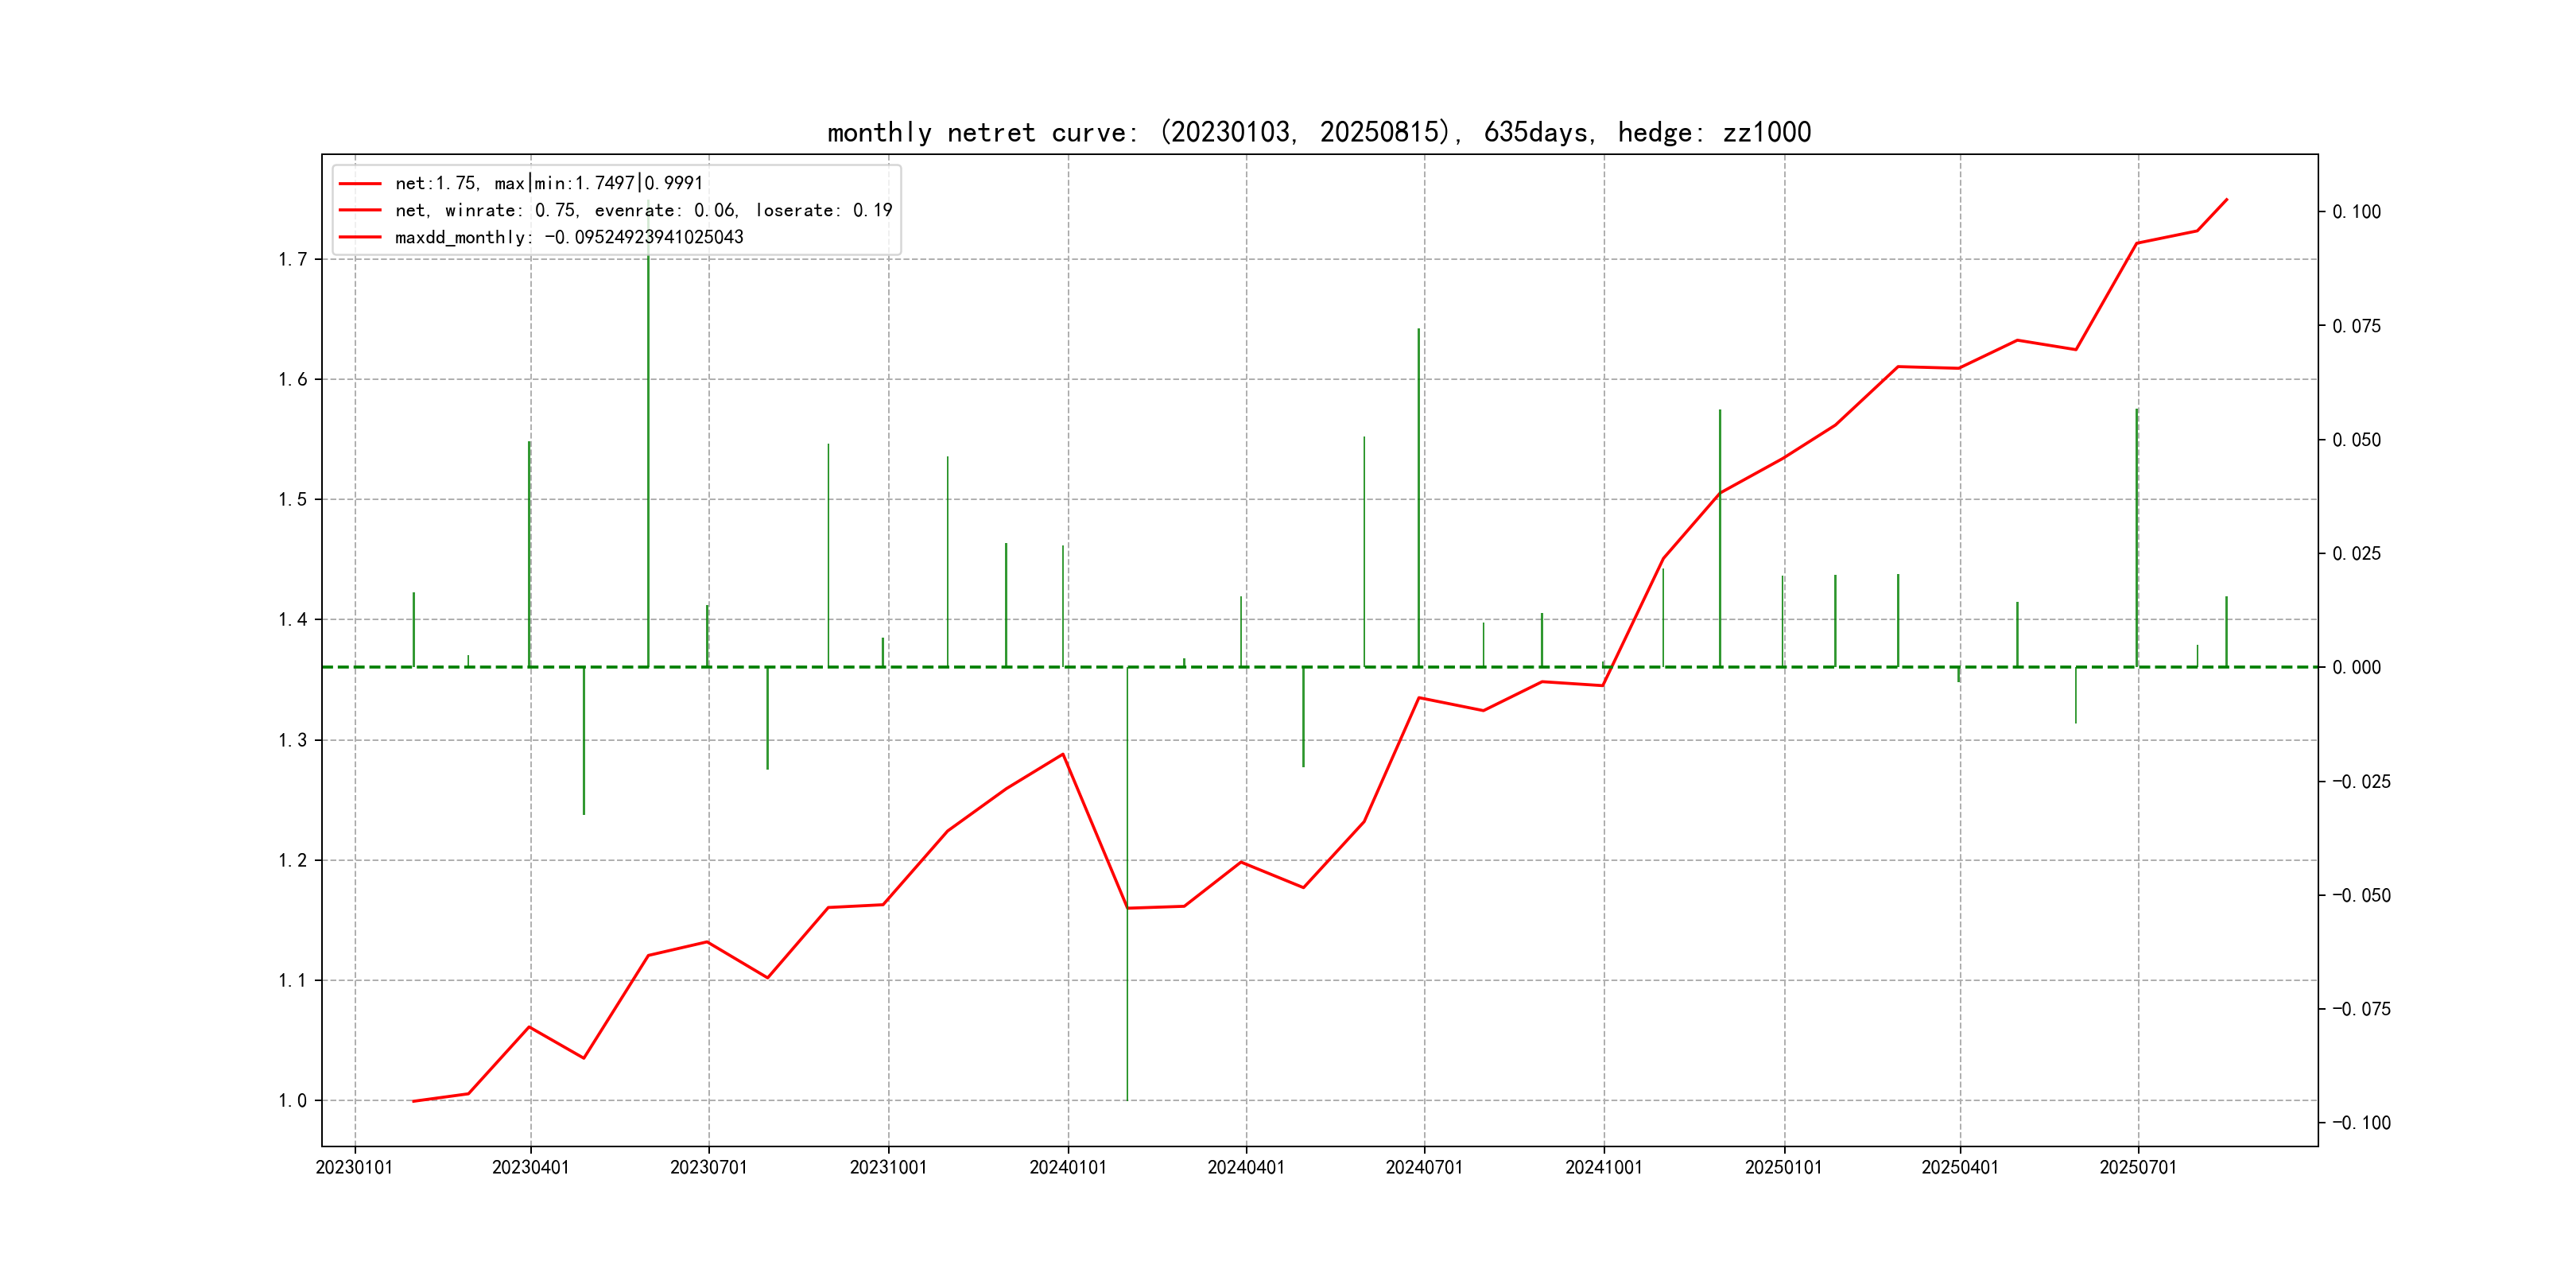Click the 0.000 tick on right axis

pos(2356,668)
